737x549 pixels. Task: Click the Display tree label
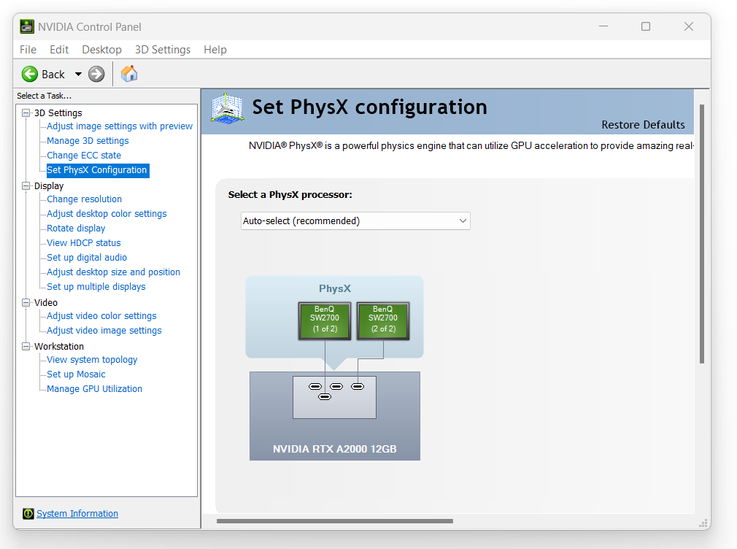[x=48, y=186]
